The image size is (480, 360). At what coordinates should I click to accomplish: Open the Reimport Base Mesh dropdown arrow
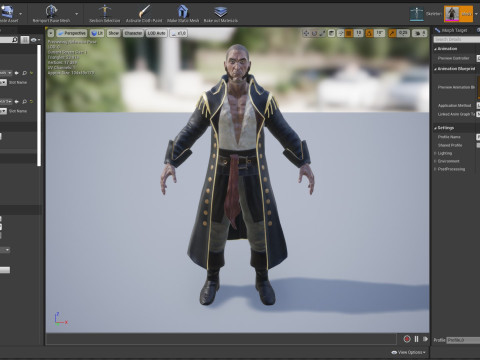[77, 14]
